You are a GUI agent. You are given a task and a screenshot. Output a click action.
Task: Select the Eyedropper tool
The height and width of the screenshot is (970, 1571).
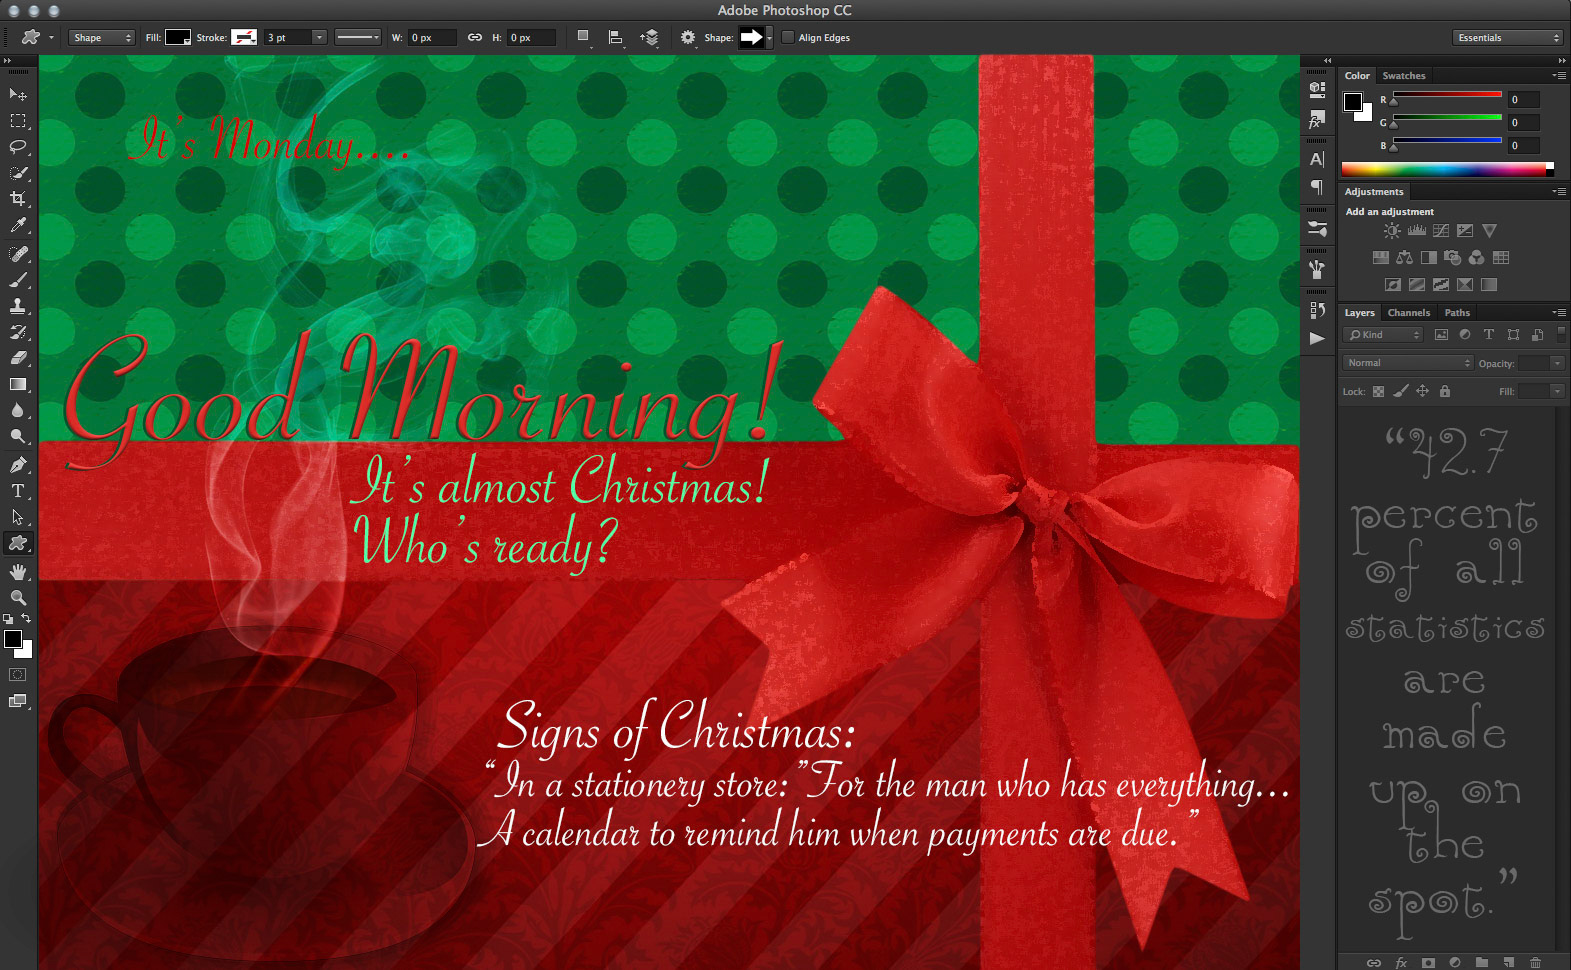click(x=18, y=226)
